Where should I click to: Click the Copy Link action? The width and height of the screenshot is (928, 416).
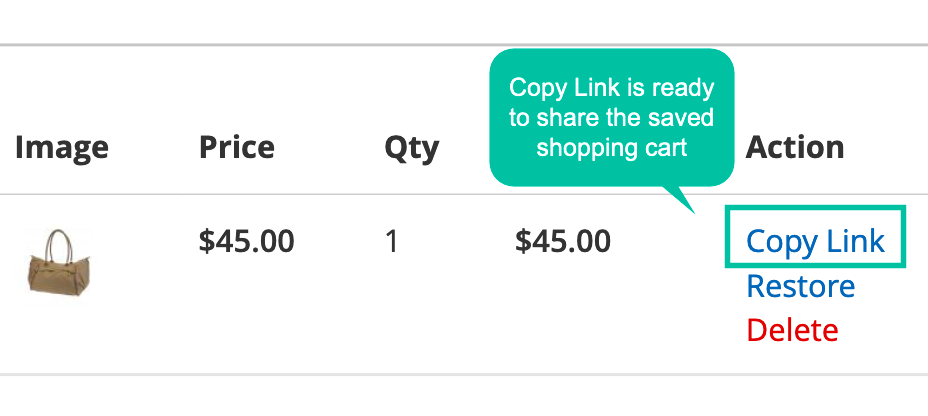(x=815, y=241)
